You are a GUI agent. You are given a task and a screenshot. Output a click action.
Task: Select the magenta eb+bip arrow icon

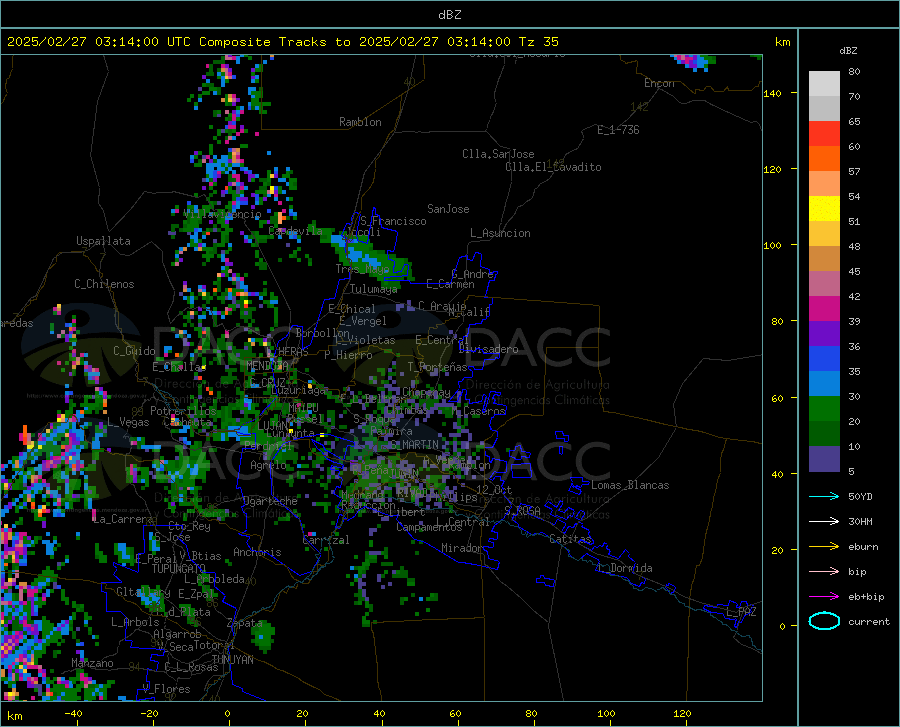point(824,597)
